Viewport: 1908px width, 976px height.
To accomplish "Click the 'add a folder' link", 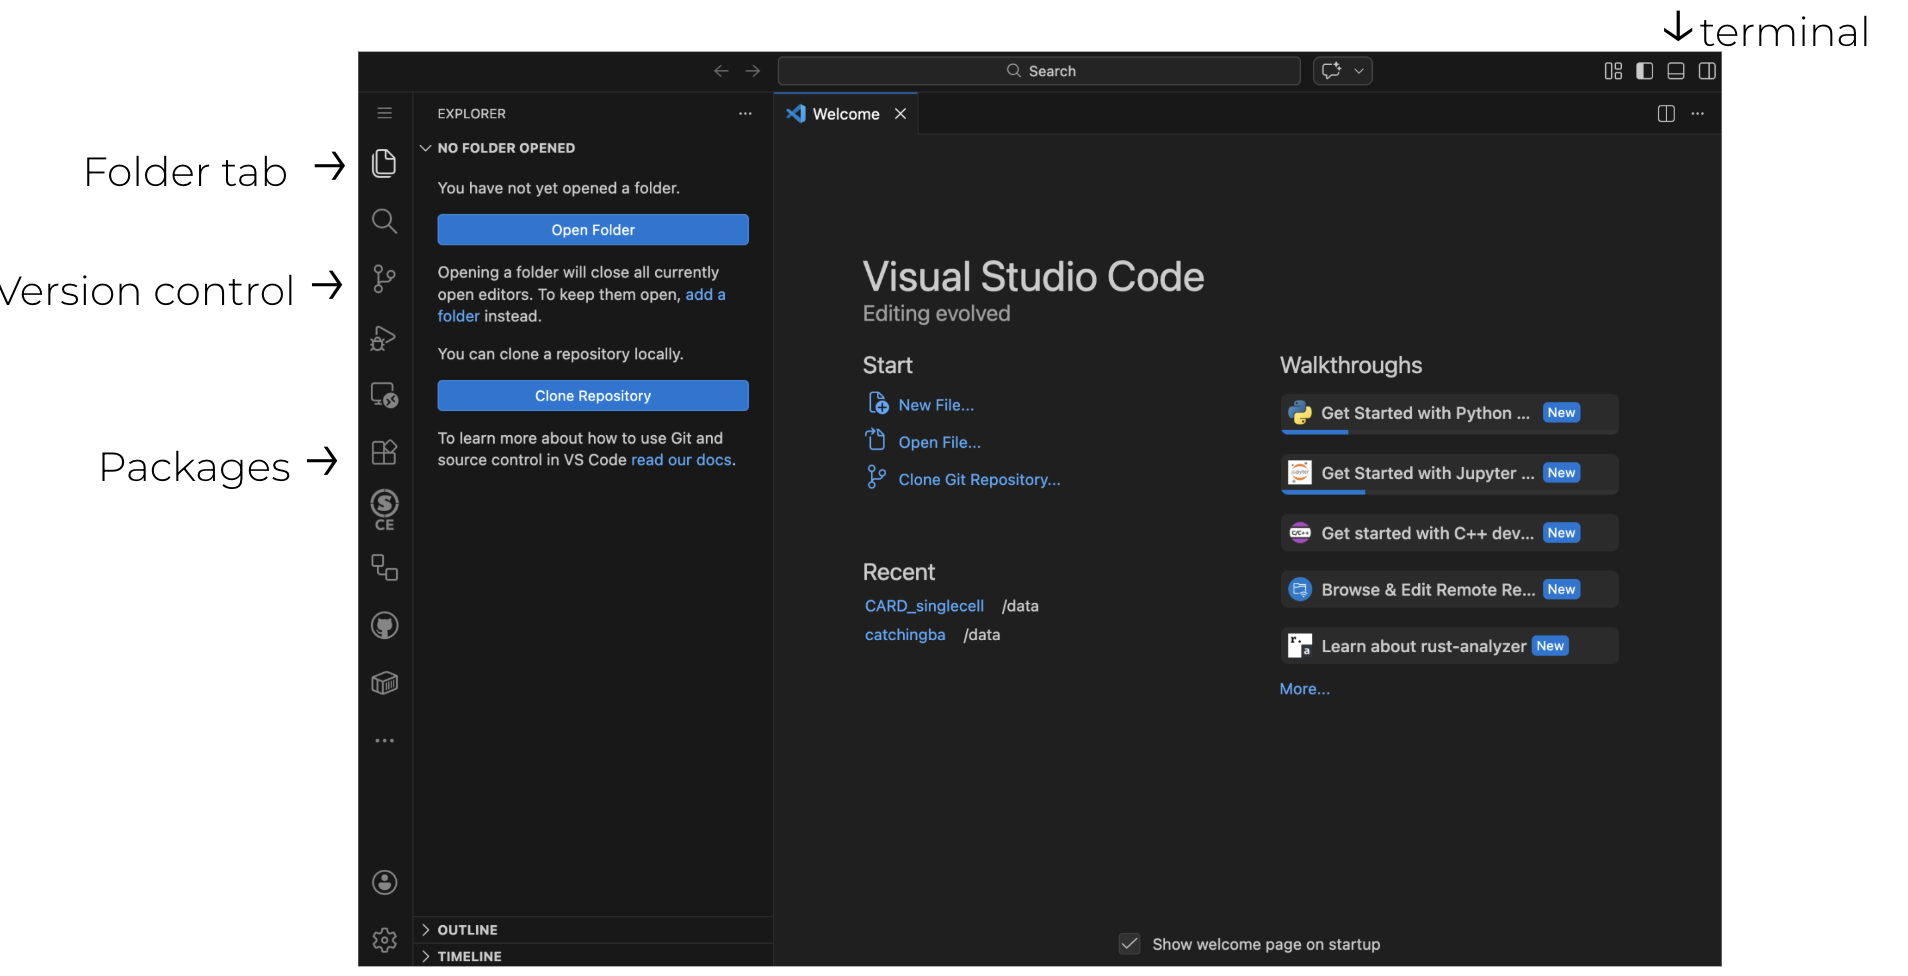I will [705, 295].
